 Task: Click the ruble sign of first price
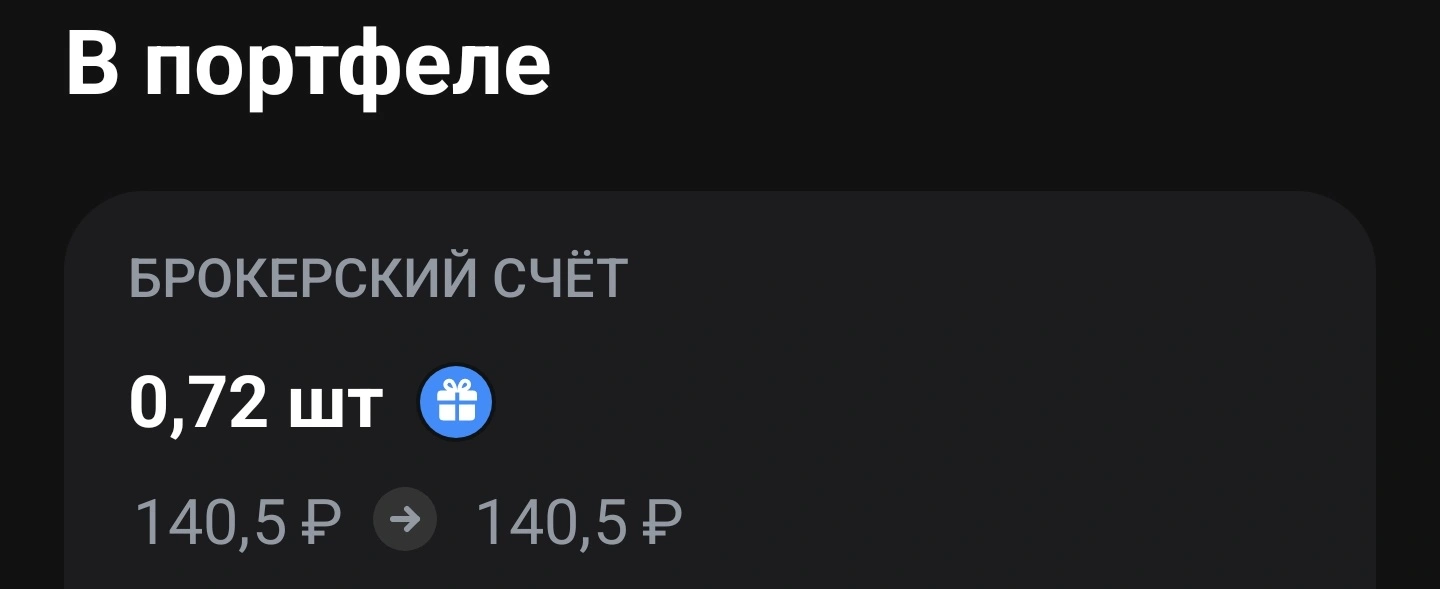tap(320, 522)
